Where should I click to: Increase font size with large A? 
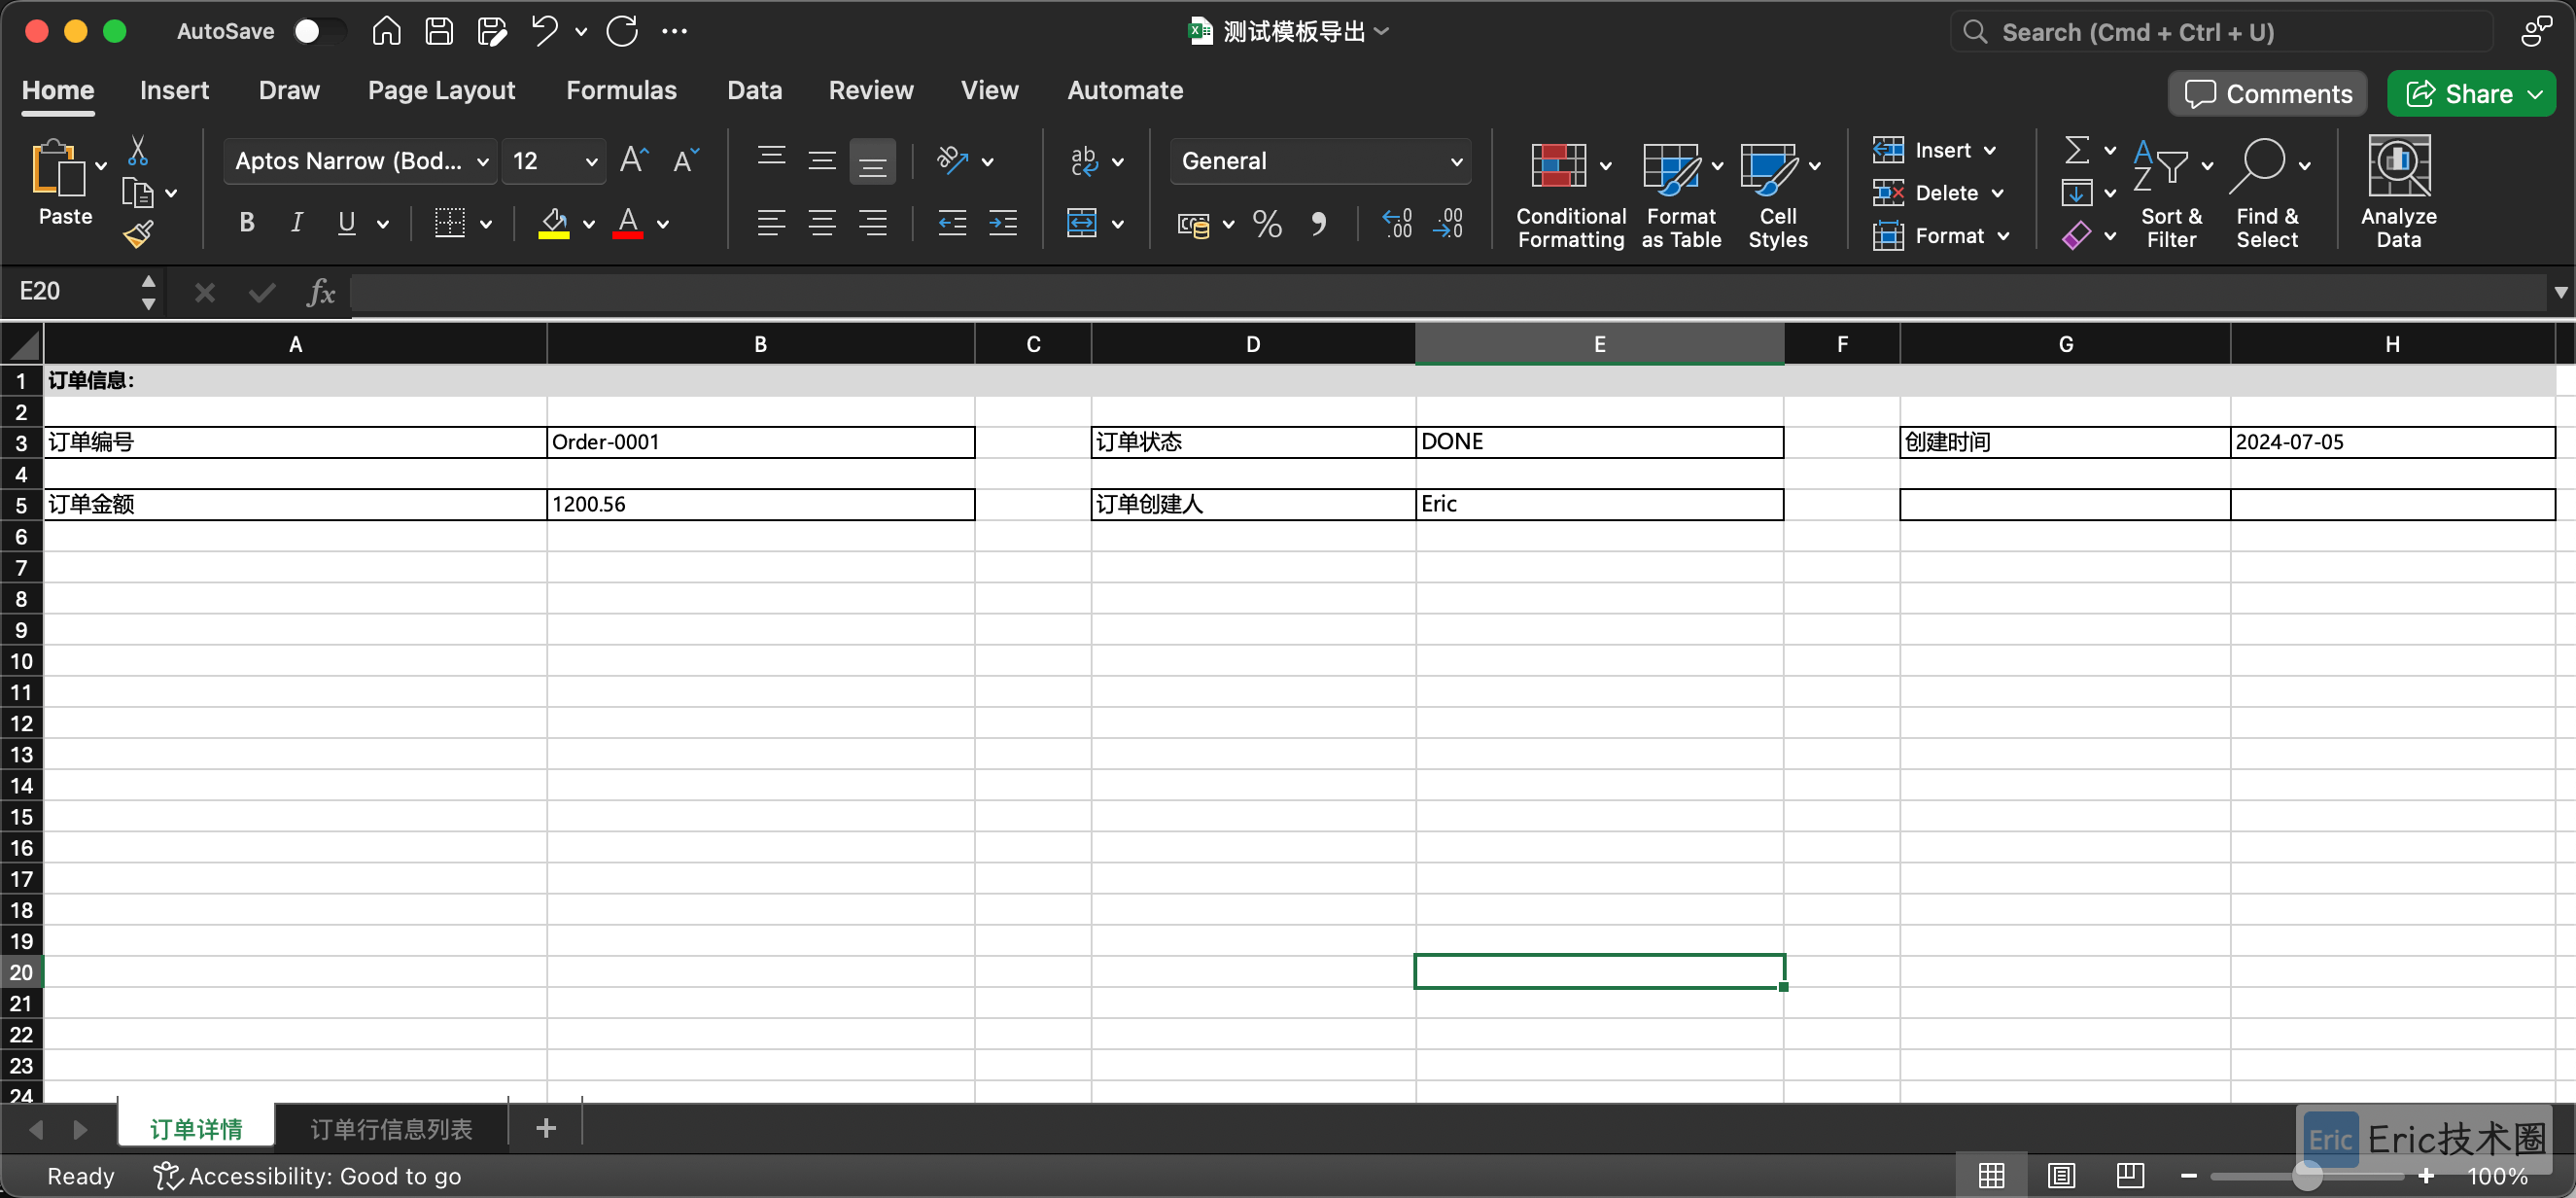pos(634,160)
